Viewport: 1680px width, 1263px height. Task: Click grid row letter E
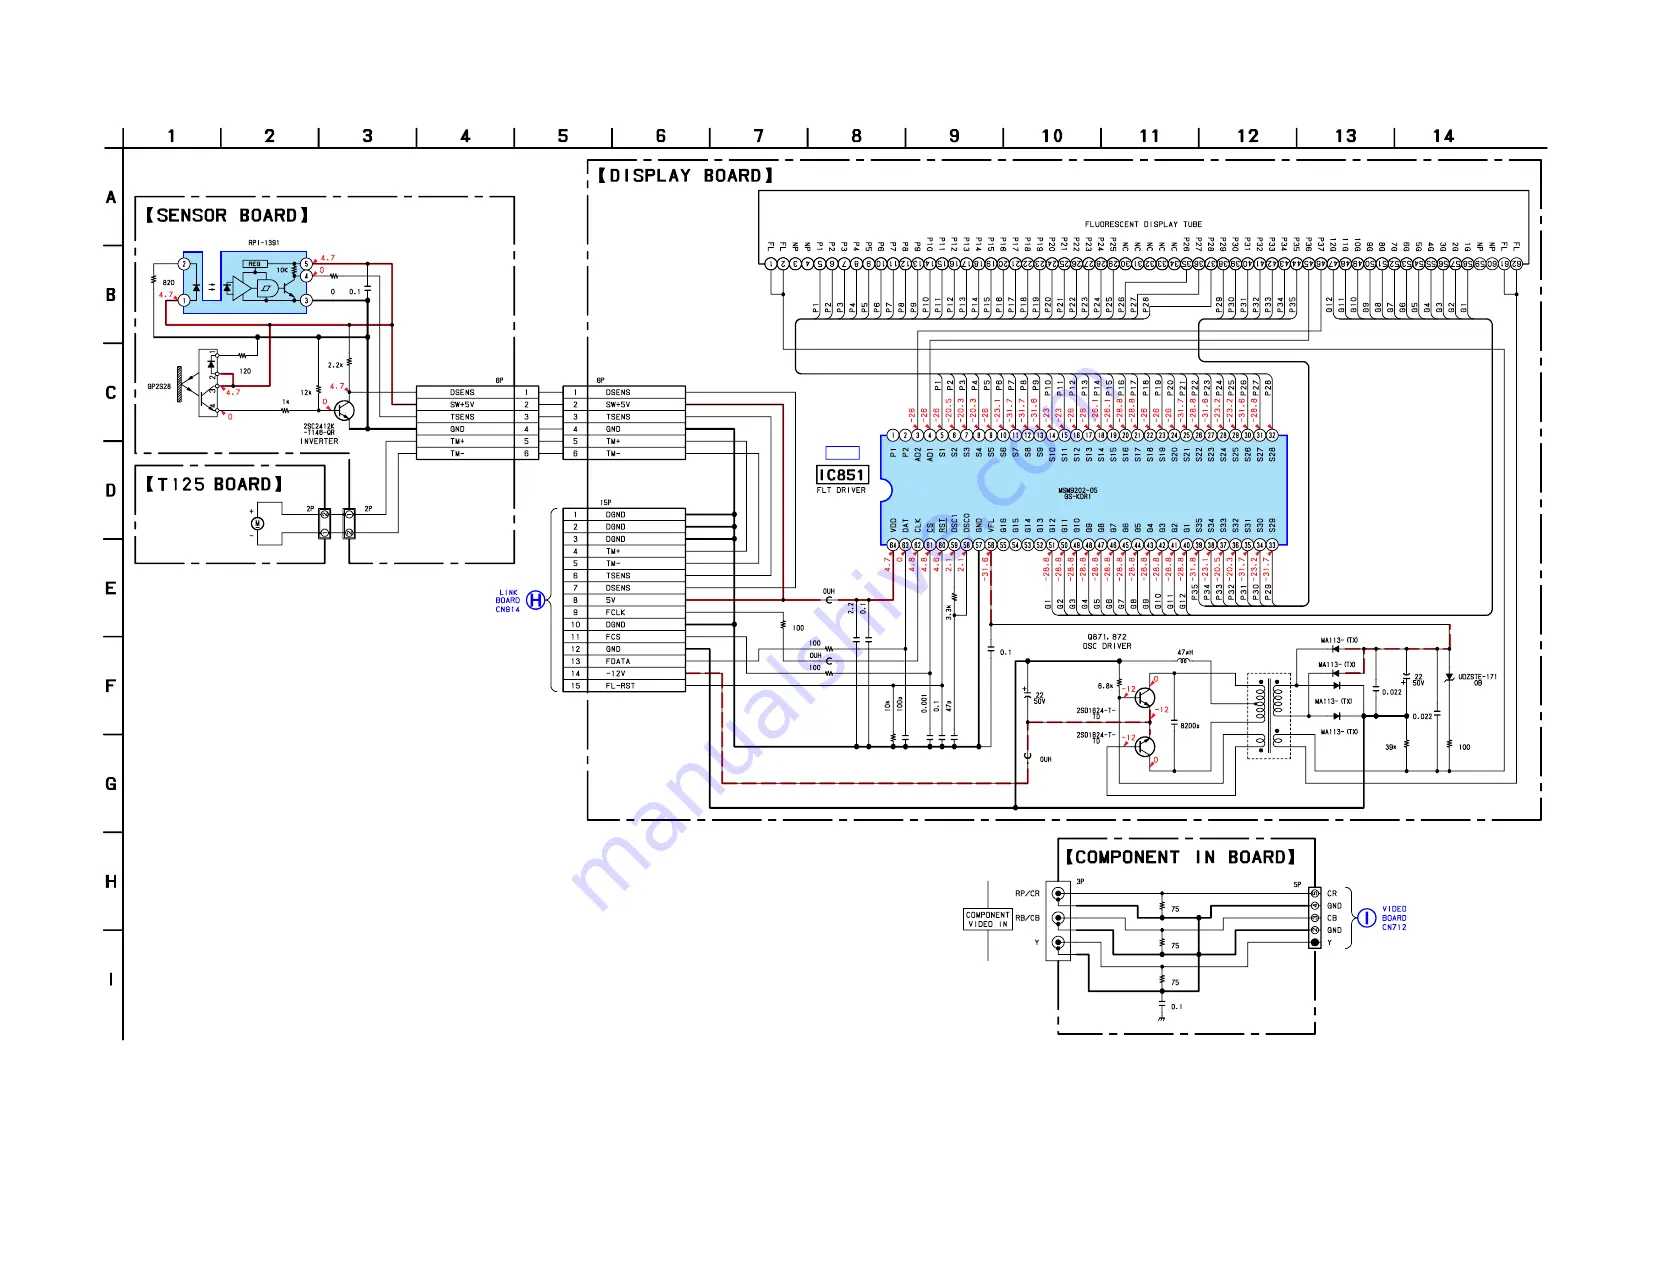[x=111, y=589]
